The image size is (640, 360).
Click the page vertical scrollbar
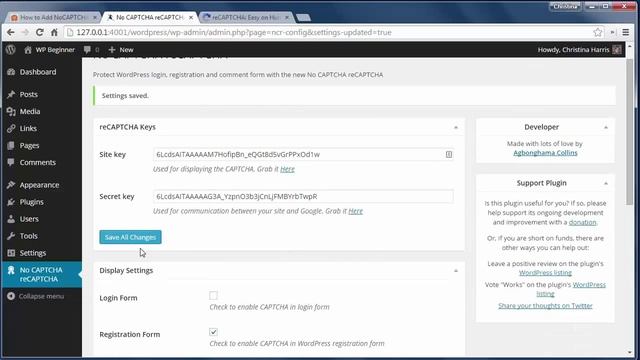629,133
